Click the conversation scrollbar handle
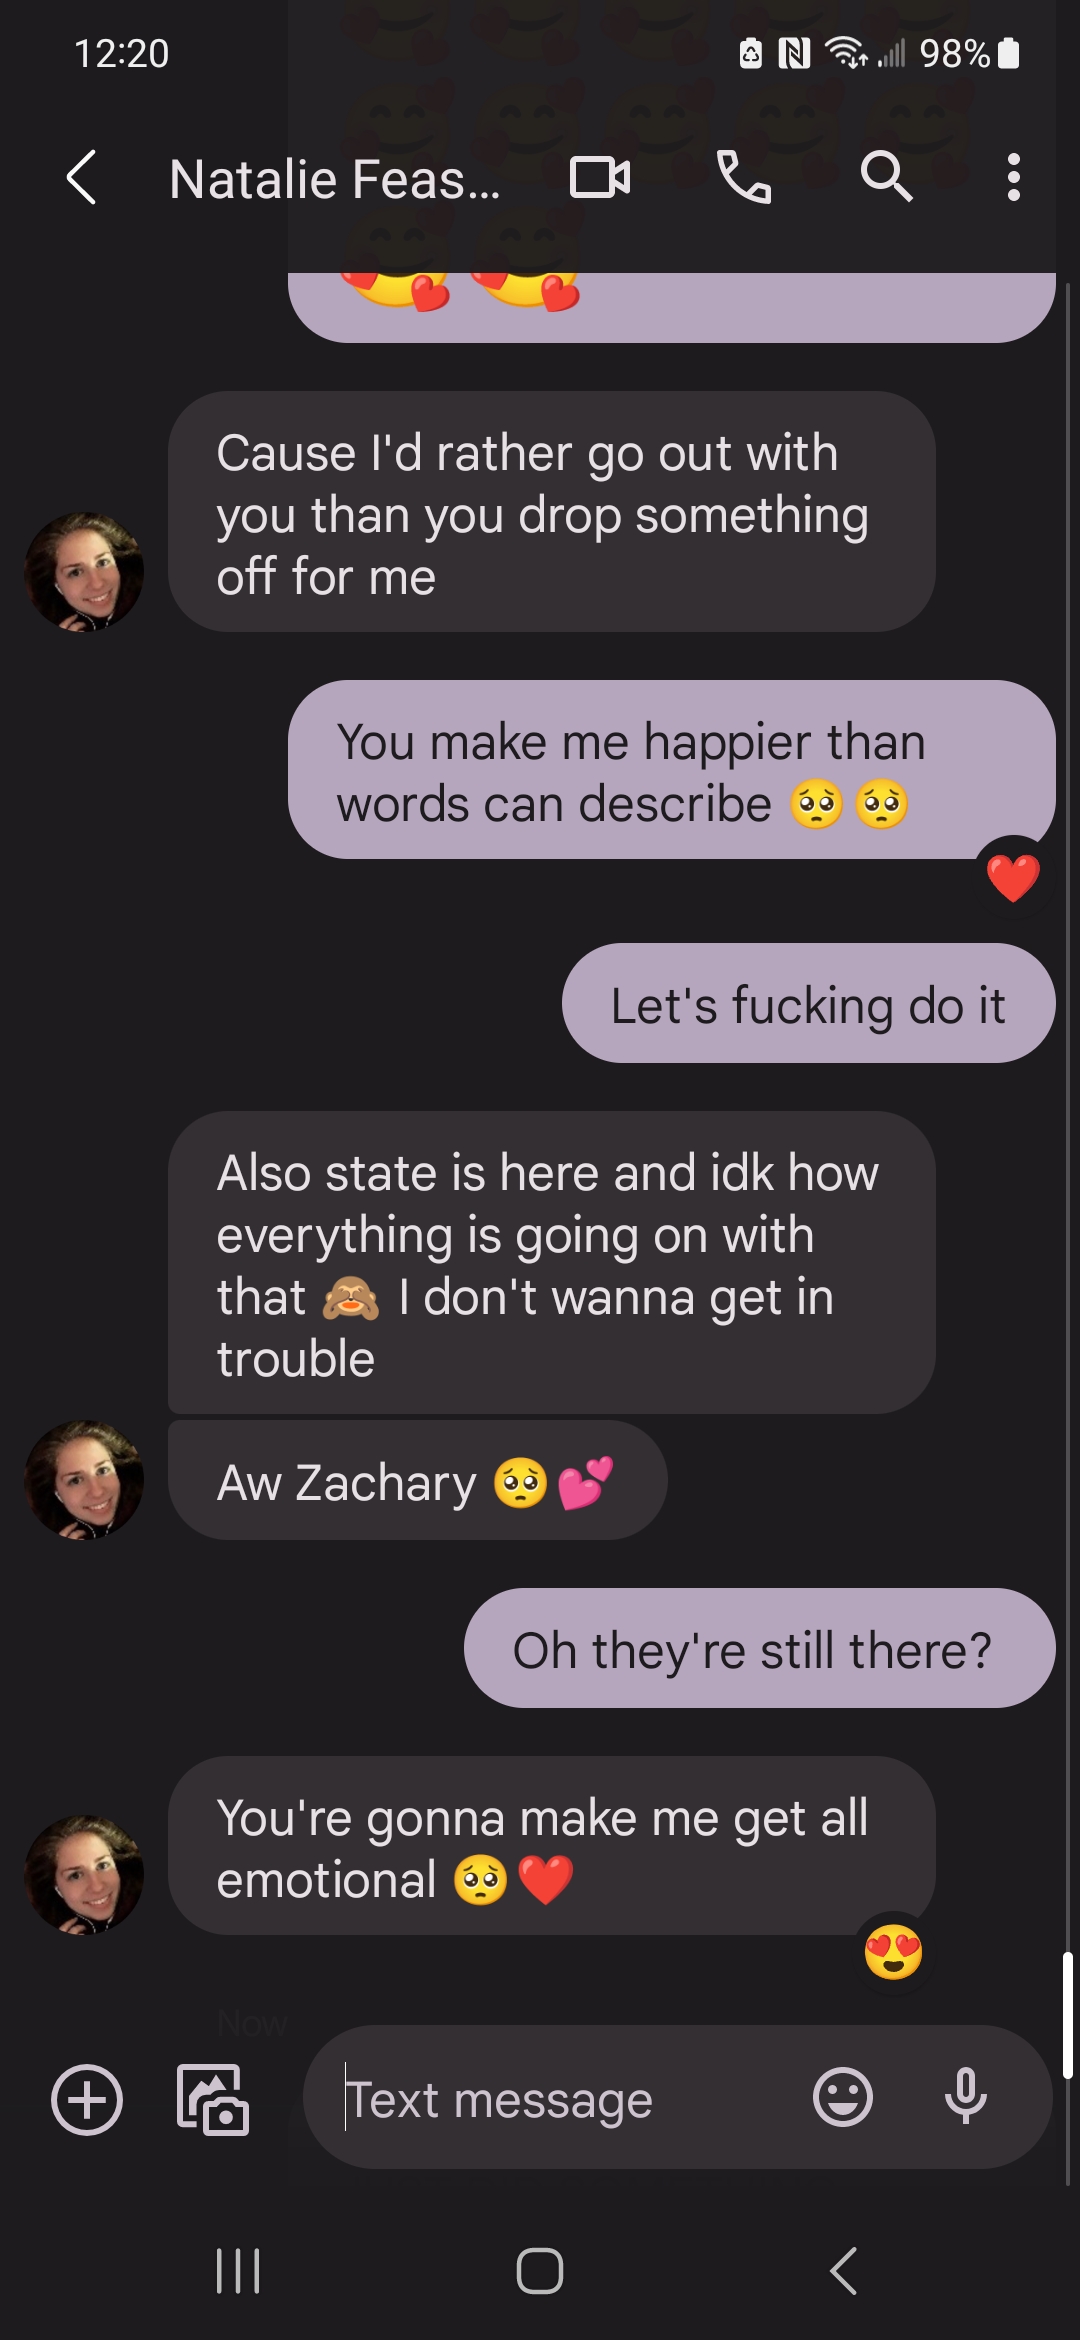1080x2340 pixels. (1067, 2015)
